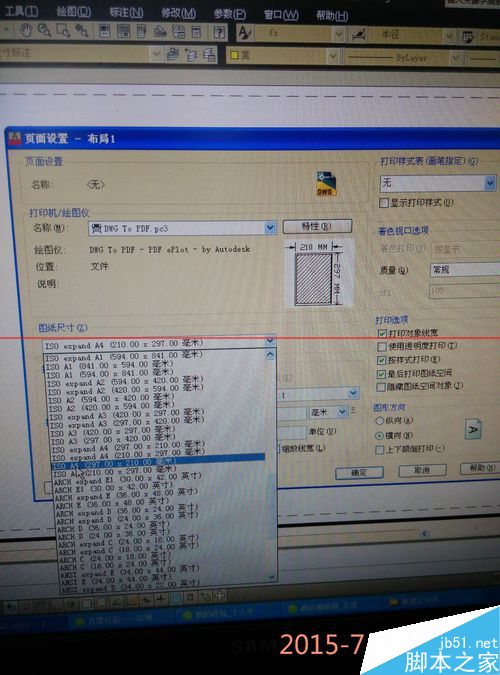Open 打印样式表 dropdown showing 无
The width and height of the screenshot is (500, 675).
490,183
